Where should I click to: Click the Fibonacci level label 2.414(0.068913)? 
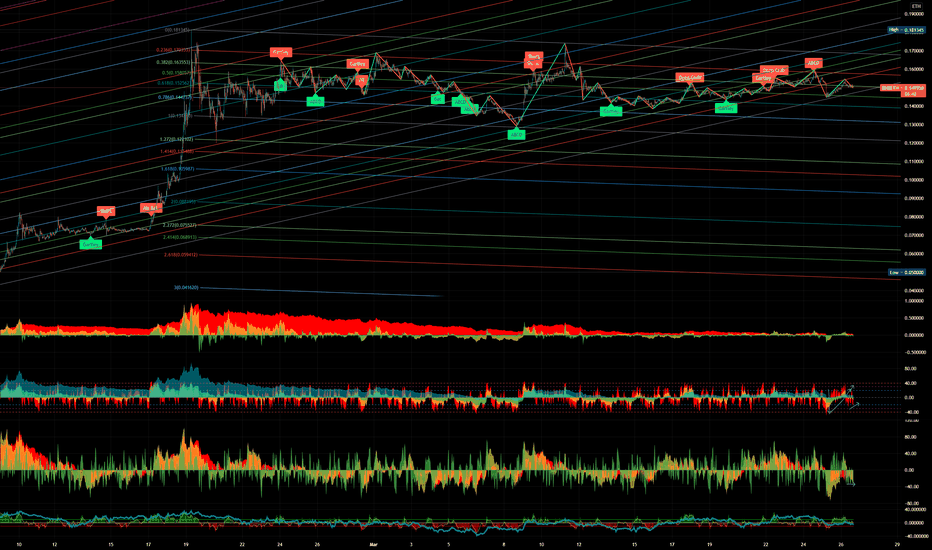(180, 237)
